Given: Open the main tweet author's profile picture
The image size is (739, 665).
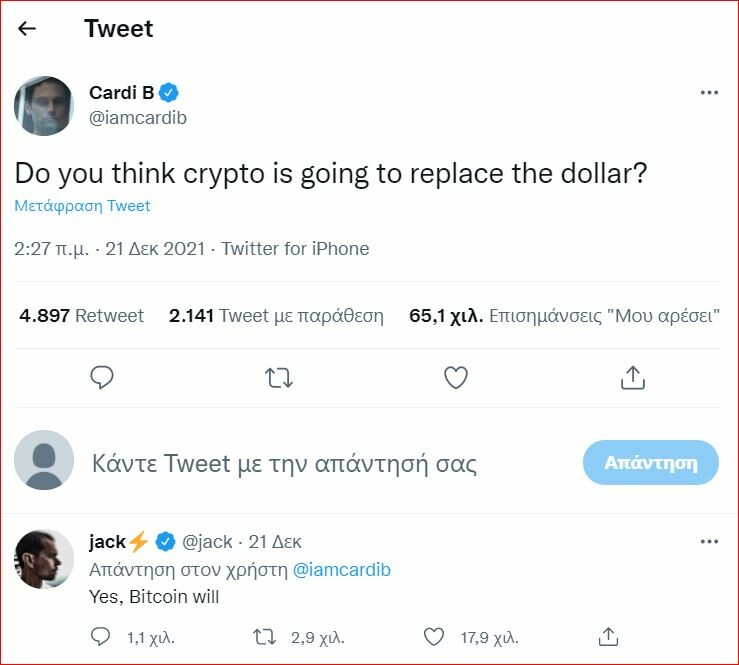Looking at the screenshot, I should click(44, 105).
